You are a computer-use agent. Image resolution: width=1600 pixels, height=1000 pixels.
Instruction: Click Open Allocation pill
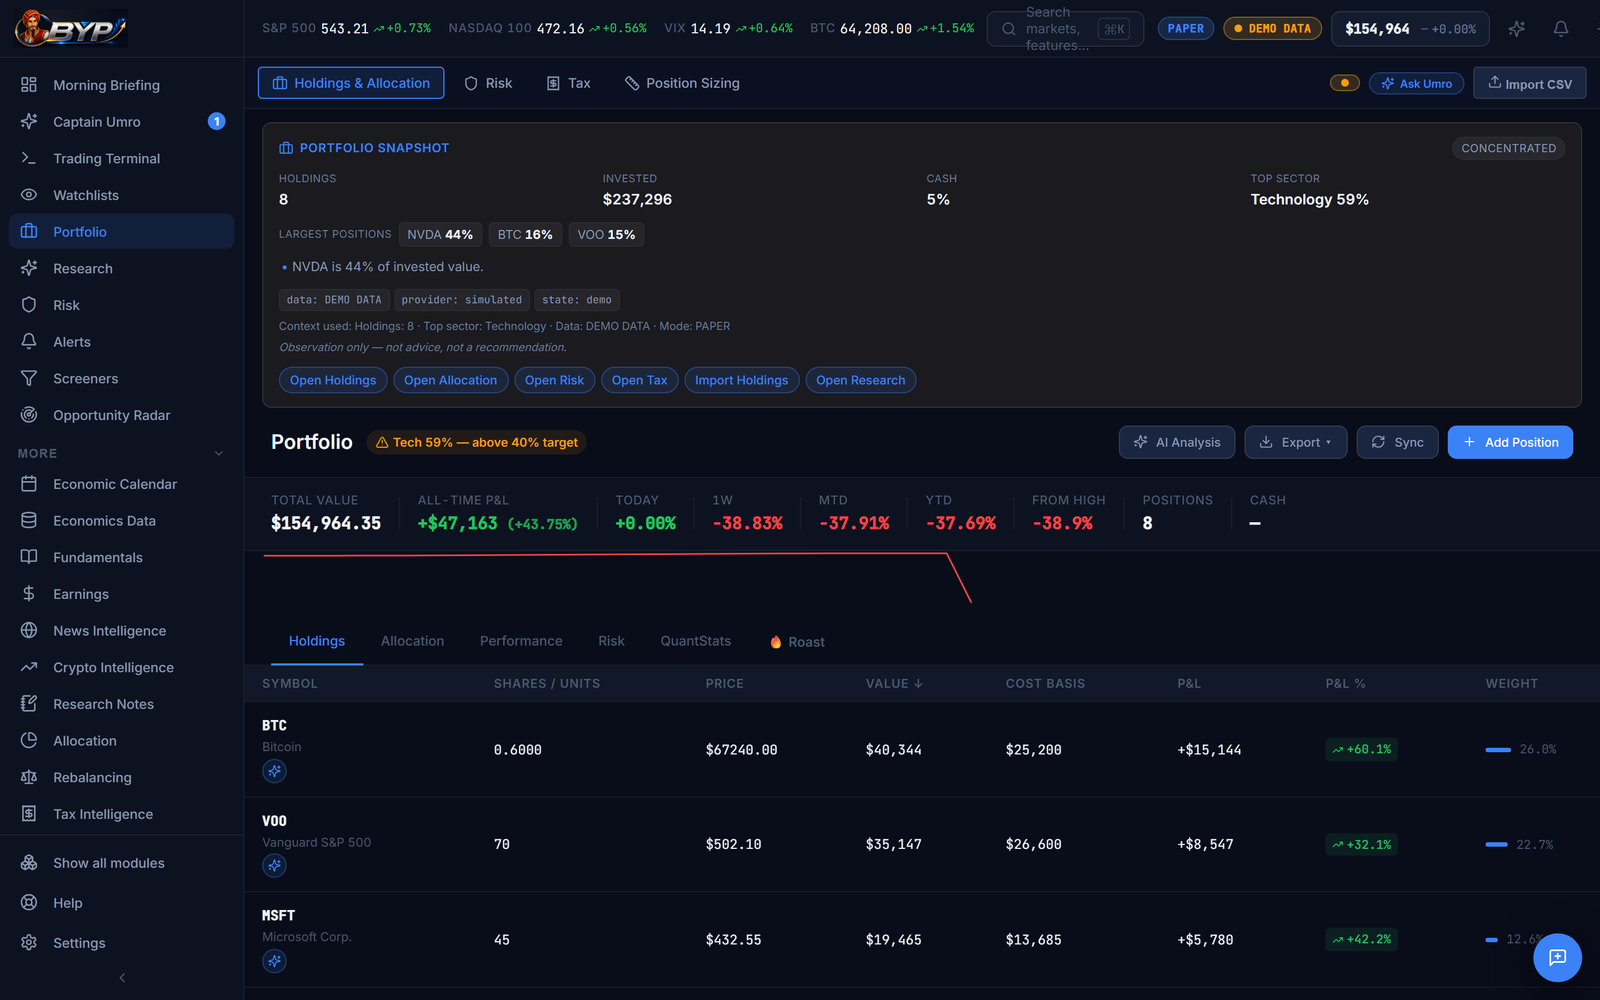450,380
